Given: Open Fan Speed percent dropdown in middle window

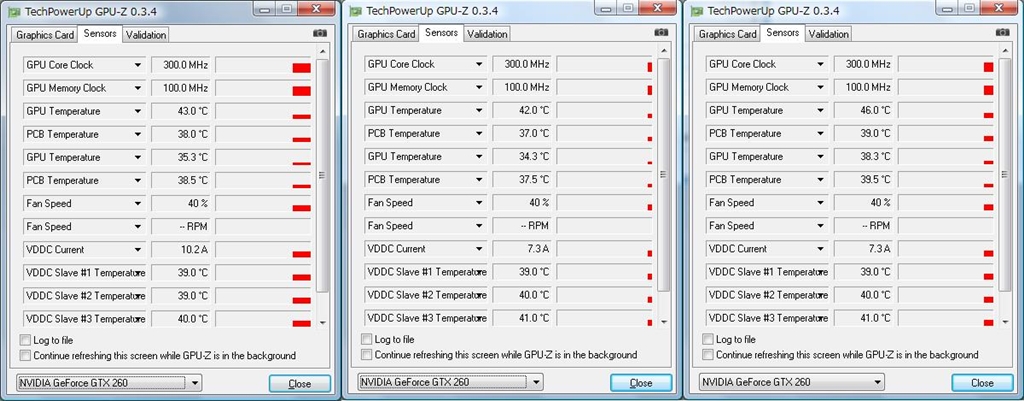Looking at the screenshot, I should click(x=426, y=202).
